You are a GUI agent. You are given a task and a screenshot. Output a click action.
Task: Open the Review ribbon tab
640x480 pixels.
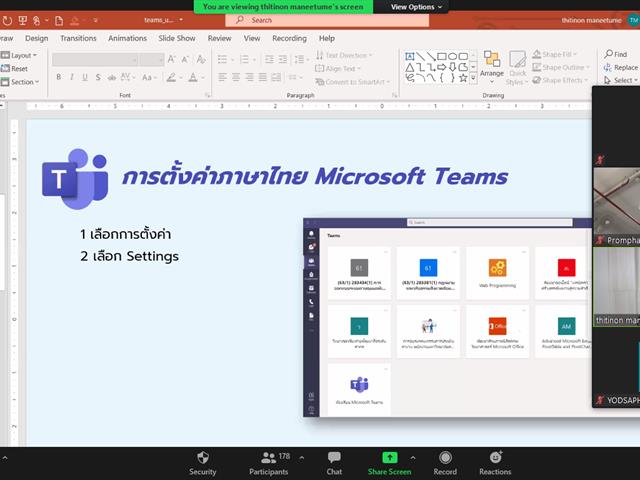pyautogui.click(x=219, y=38)
